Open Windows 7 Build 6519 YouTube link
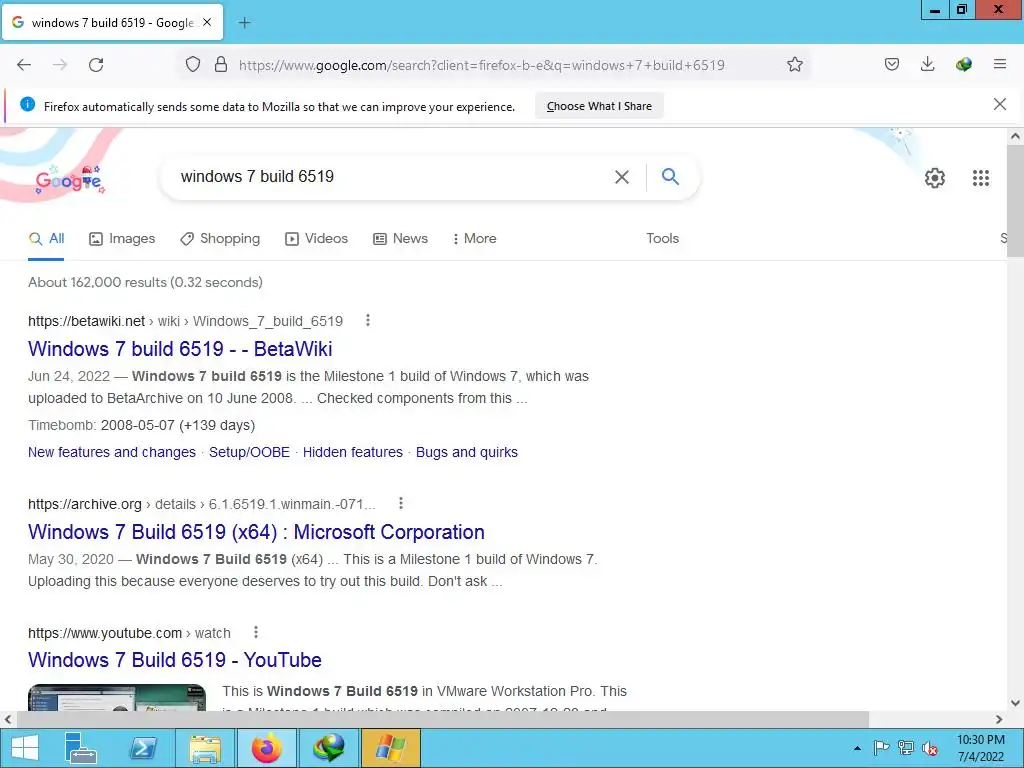Image resolution: width=1024 pixels, height=768 pixels. coord(174,660)
